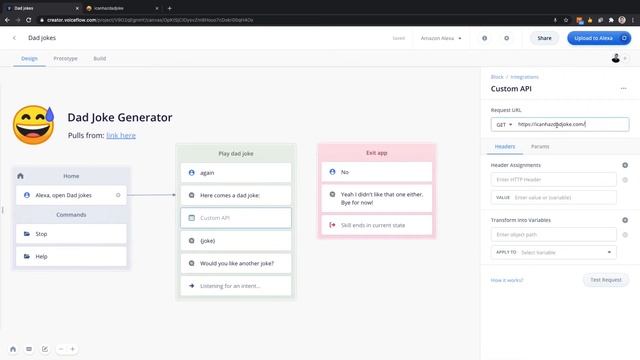Click the Skill ends exit icon
The image size is (640, 360).
332,225
